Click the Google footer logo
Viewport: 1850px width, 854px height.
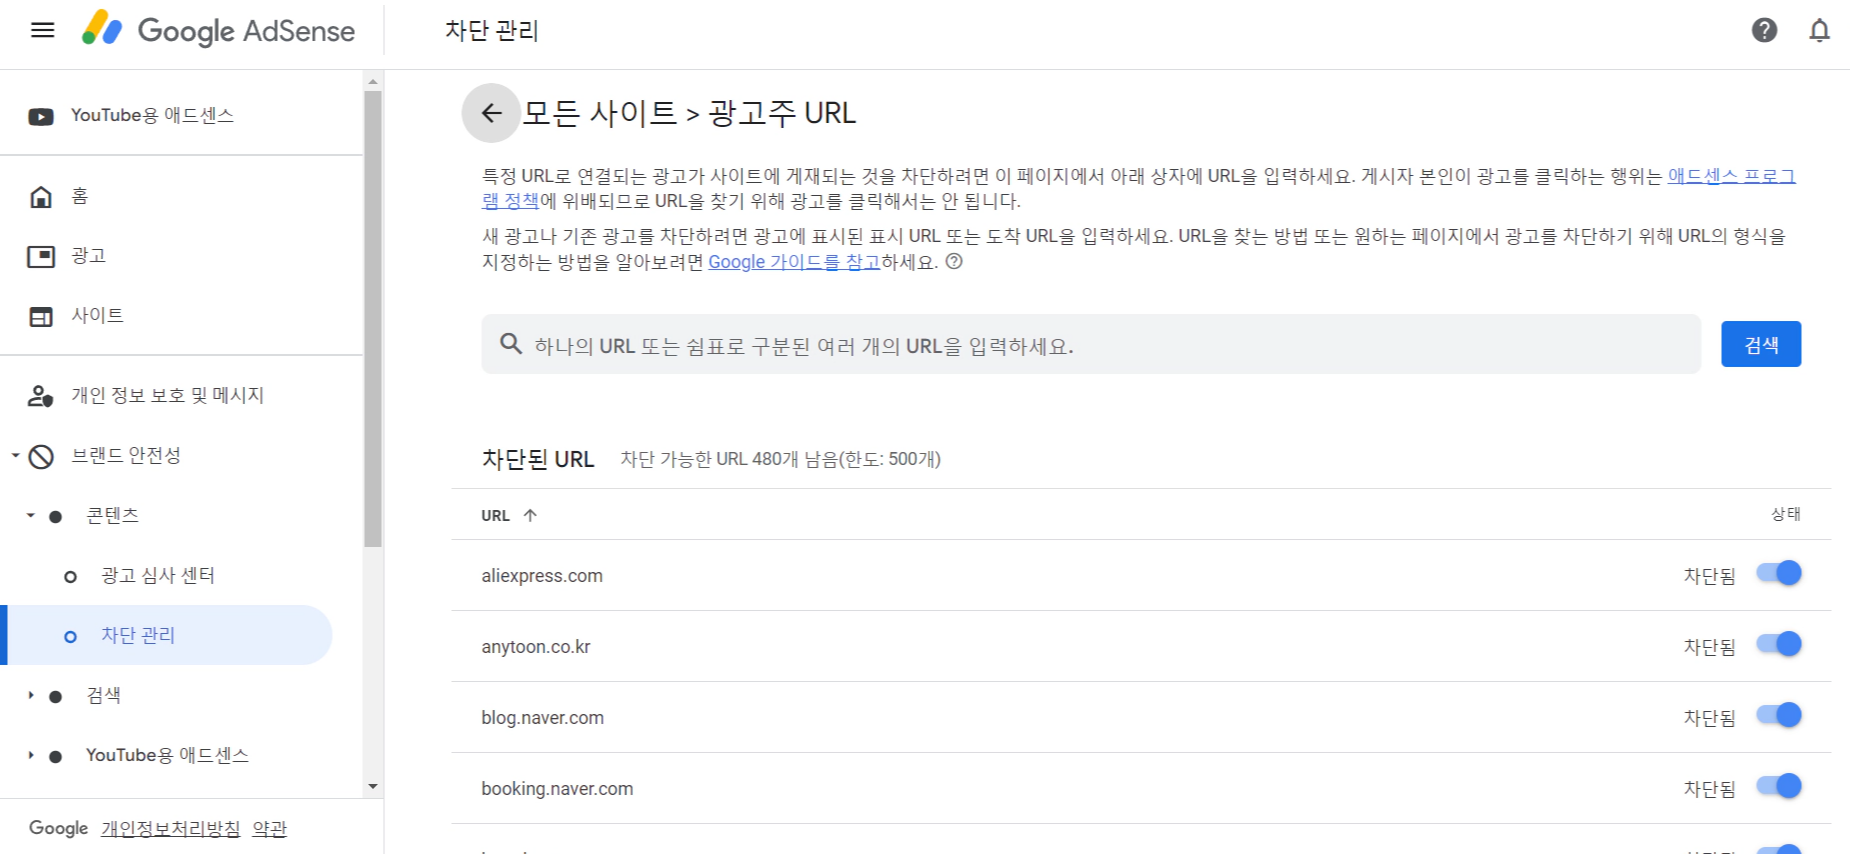coord(59,828)
